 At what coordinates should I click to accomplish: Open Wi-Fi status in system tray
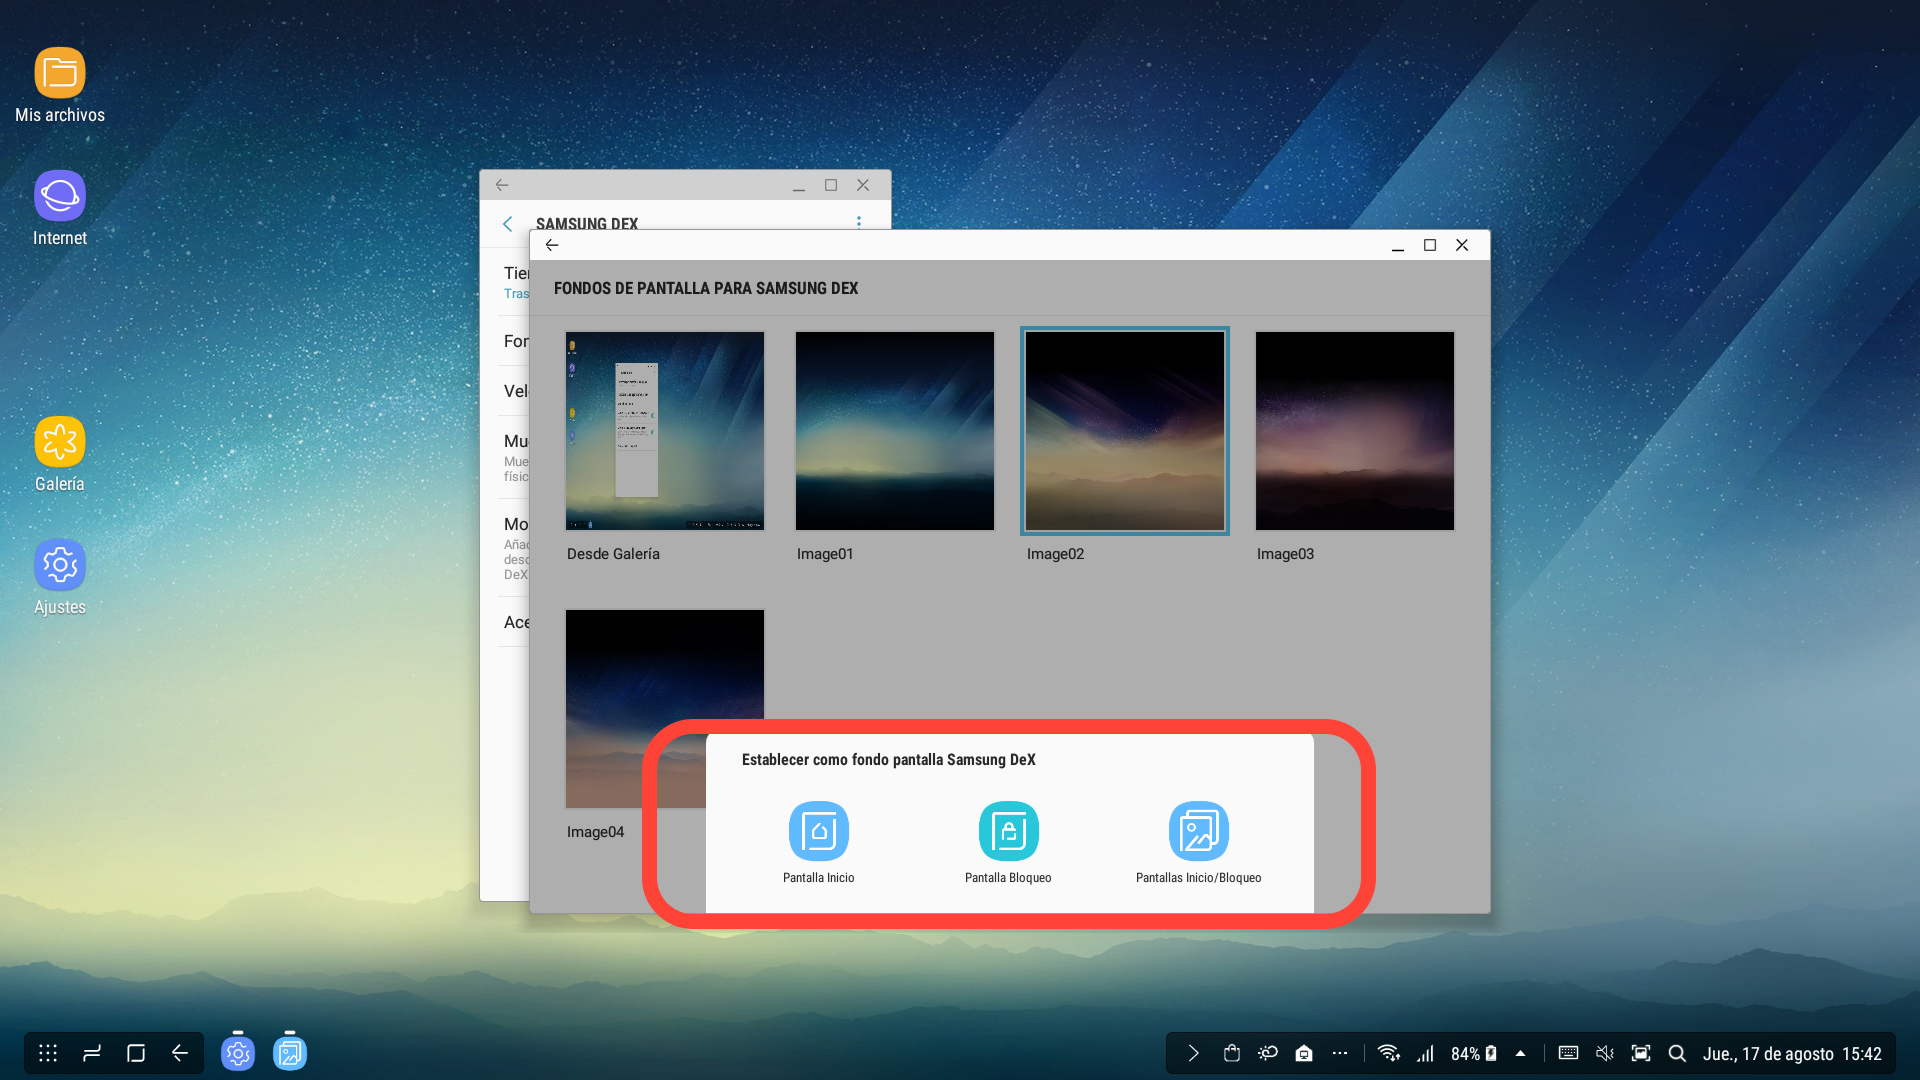(x=1389, y=1053)
